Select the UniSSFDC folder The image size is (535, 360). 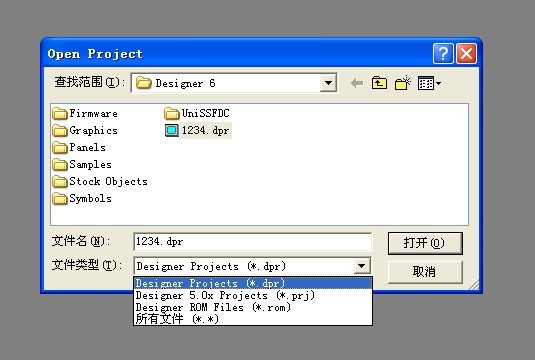pyautogui.click(x=197, y=113)
